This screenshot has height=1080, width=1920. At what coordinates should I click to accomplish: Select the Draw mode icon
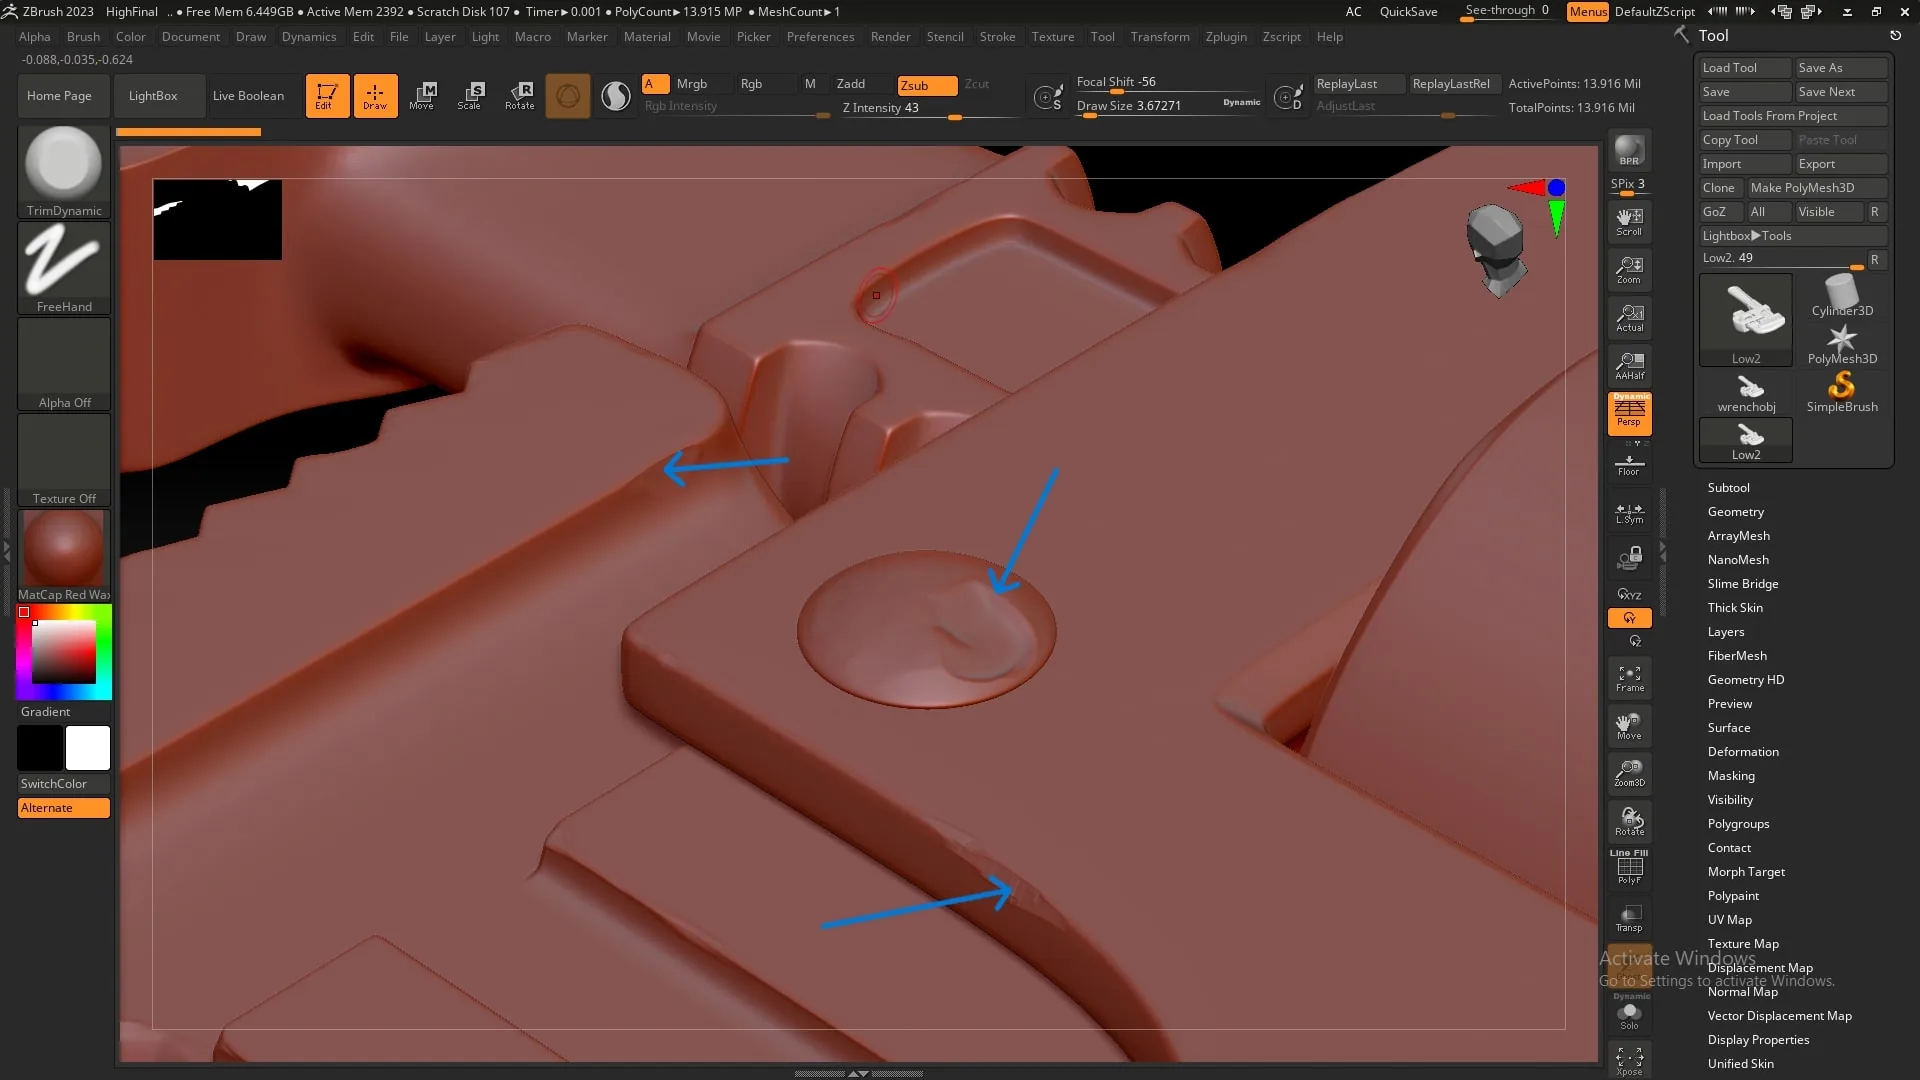(x=375, y=96)
